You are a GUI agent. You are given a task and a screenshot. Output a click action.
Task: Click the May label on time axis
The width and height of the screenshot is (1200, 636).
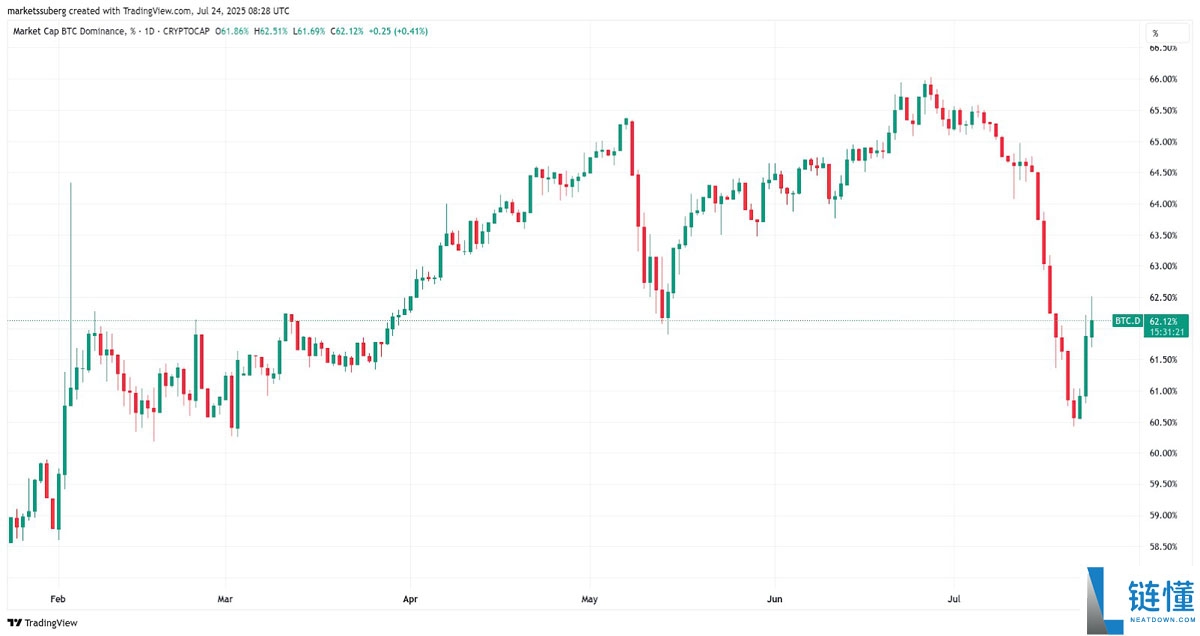tap(588, 600)
